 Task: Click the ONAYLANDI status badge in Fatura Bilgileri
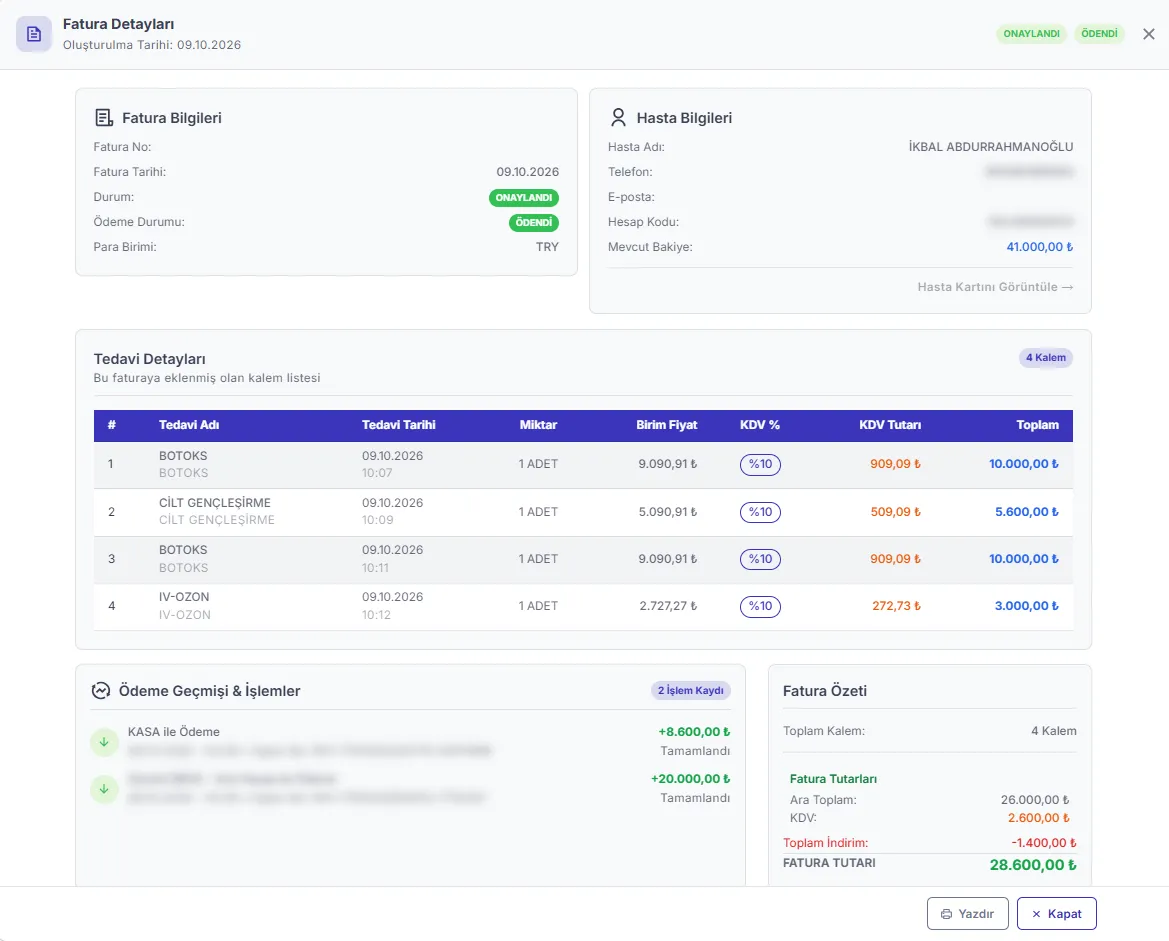pos(524,198)
